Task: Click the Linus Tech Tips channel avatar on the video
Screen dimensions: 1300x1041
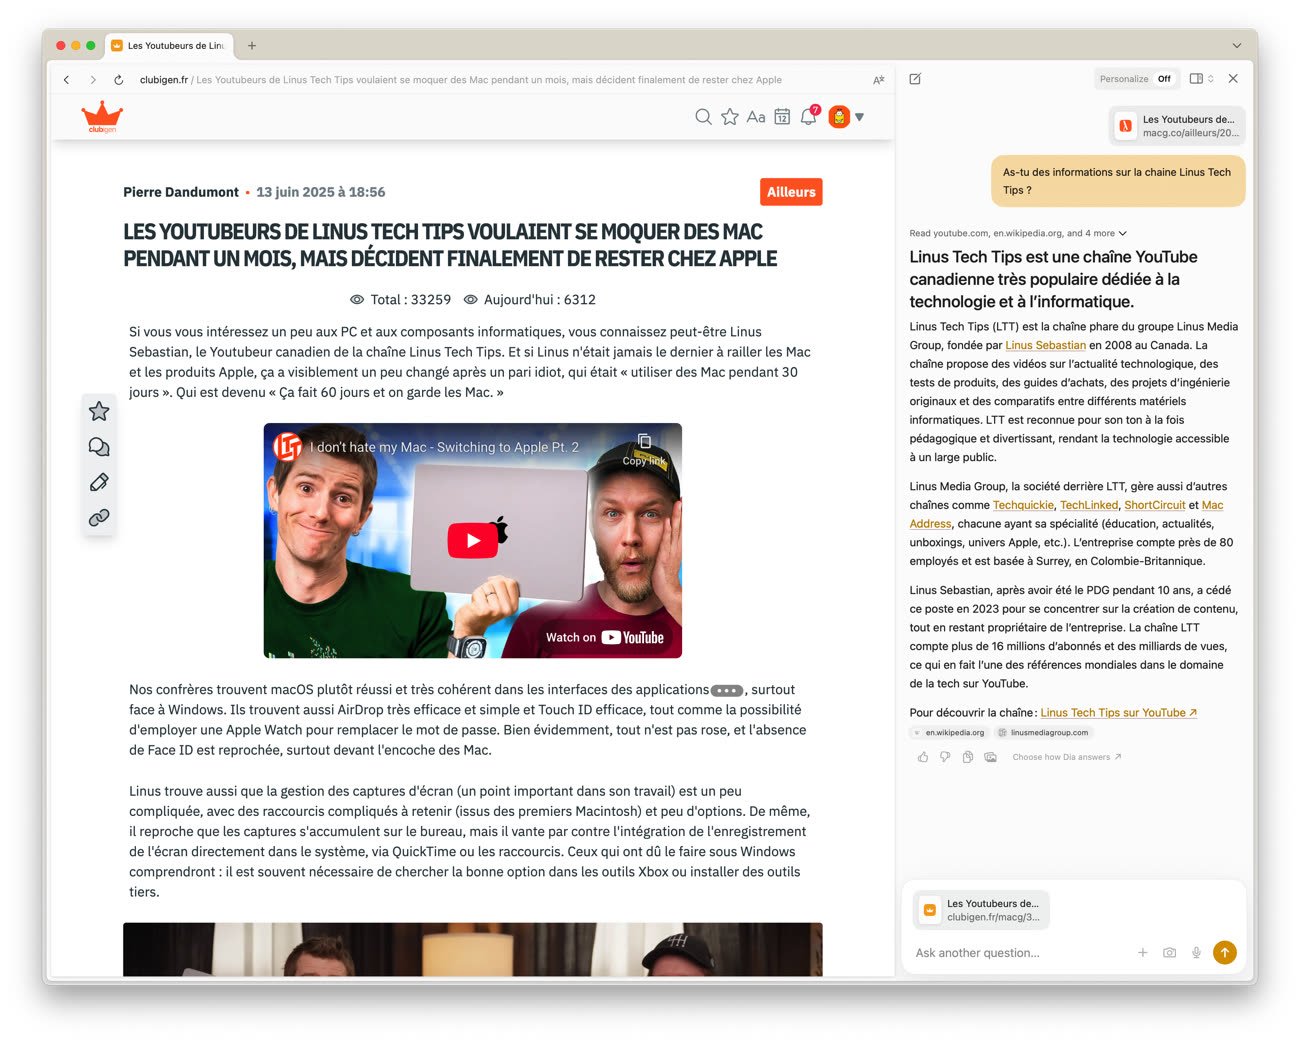Action: pyautogui.click(x=288, y=447)
